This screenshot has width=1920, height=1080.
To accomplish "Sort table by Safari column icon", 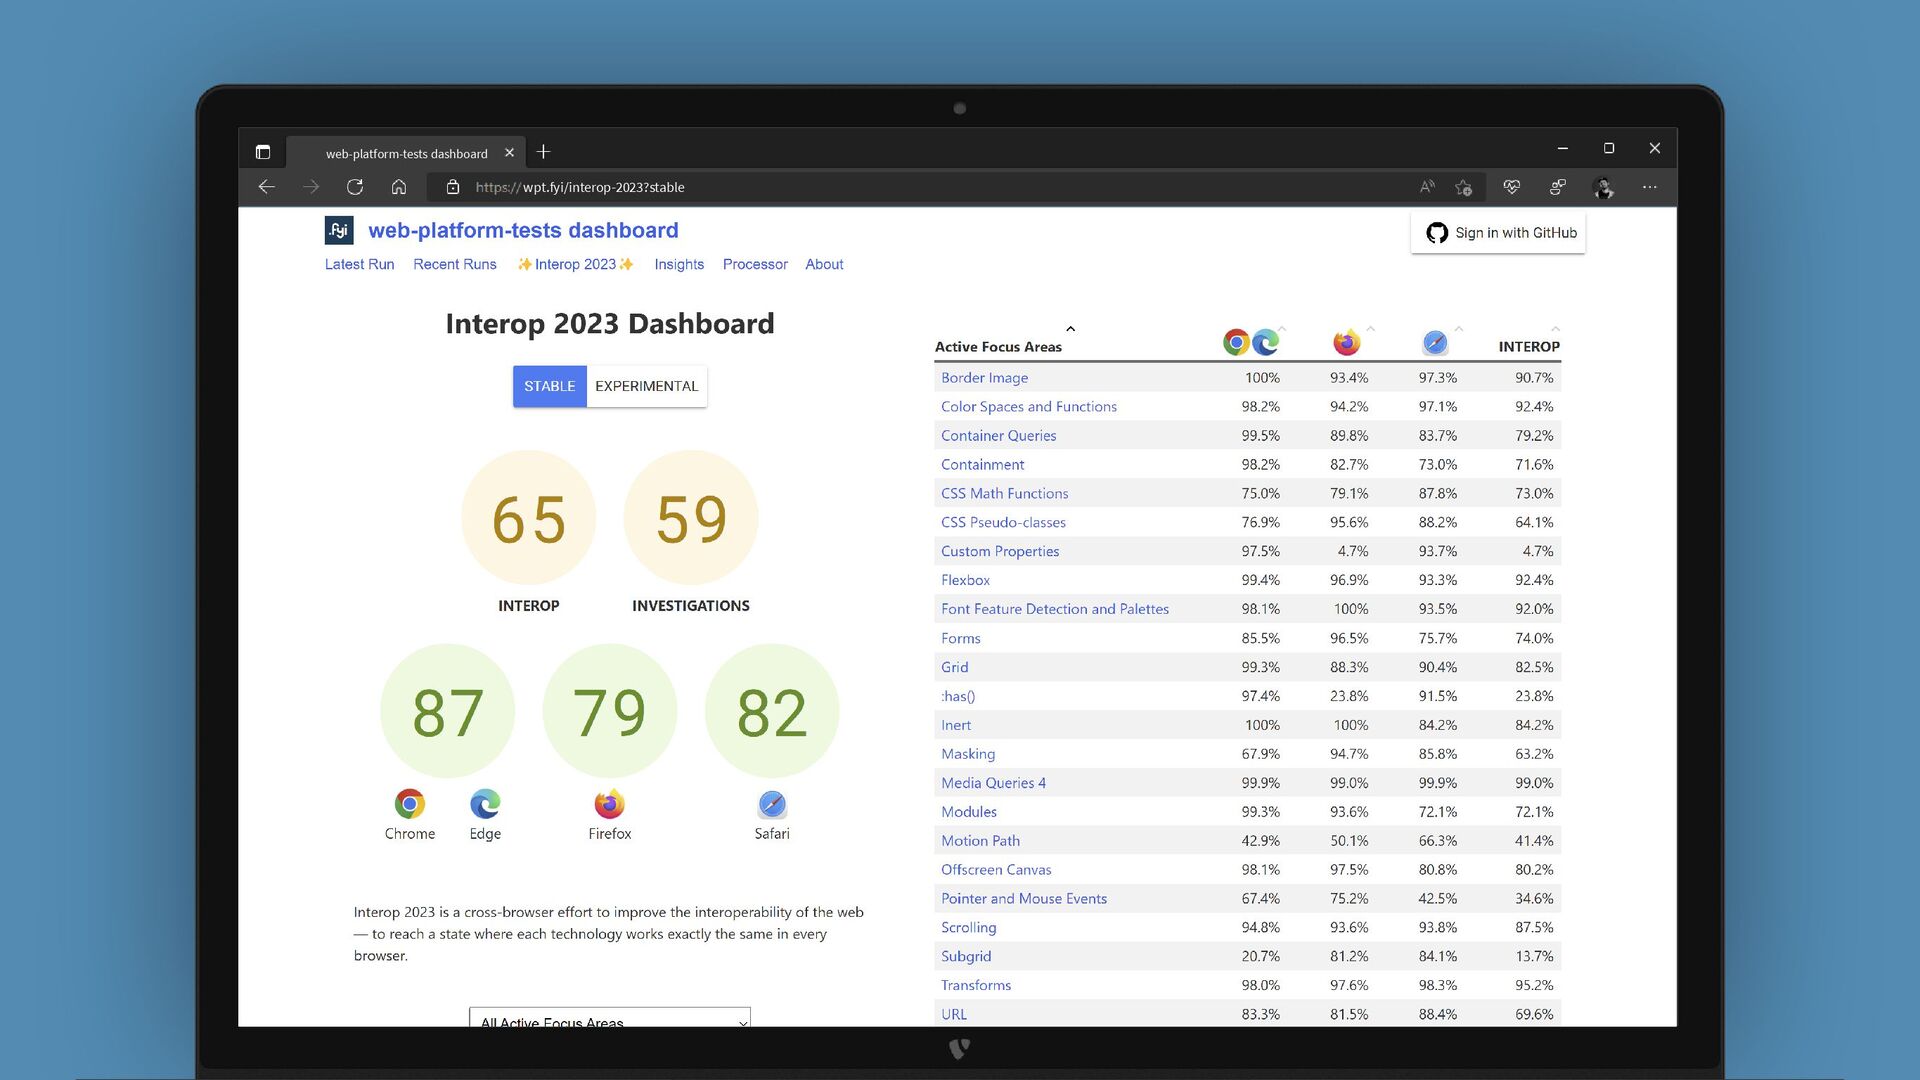I will tap(1435, 342).
